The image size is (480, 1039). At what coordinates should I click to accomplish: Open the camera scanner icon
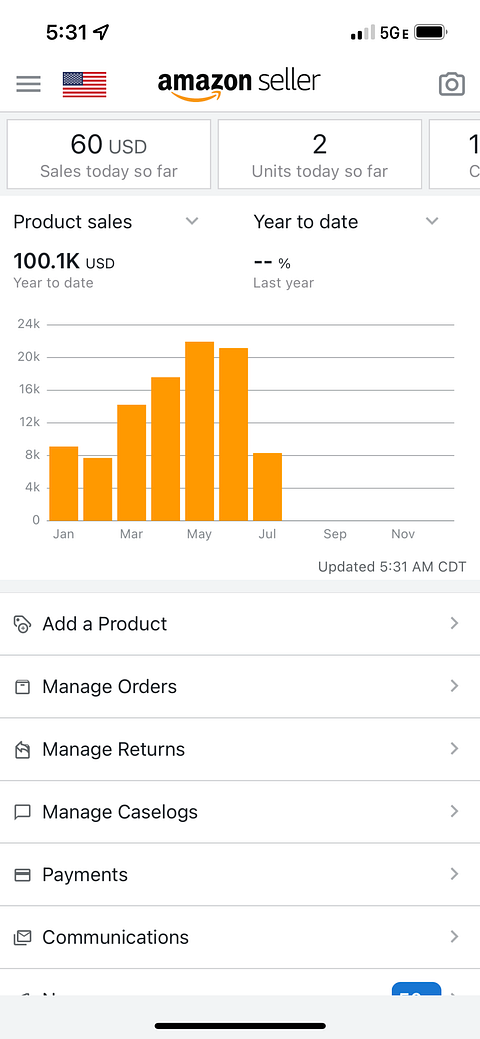(451, 84)
